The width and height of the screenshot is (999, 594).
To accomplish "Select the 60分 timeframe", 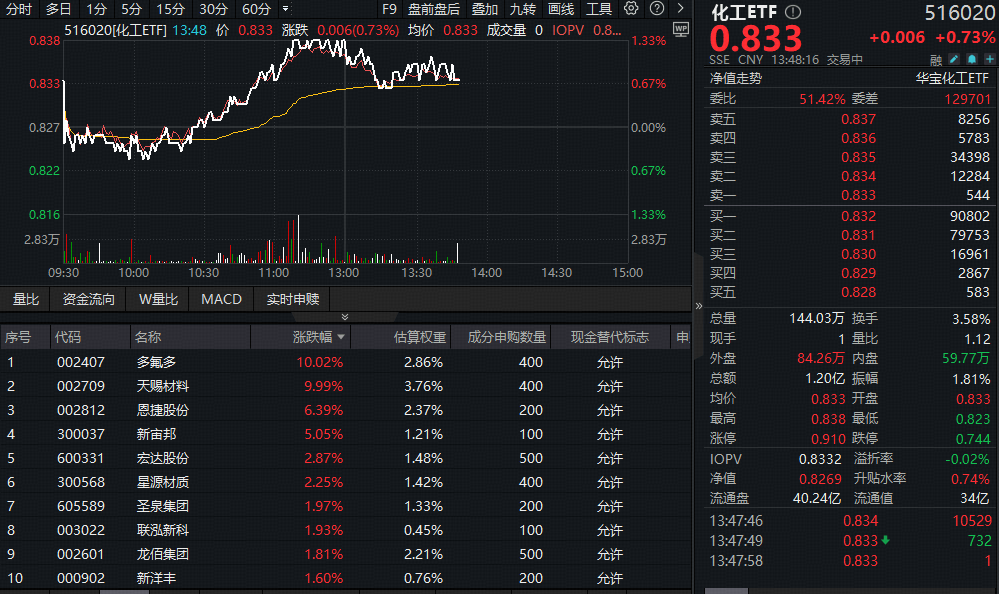I will [x=256, y=9].
